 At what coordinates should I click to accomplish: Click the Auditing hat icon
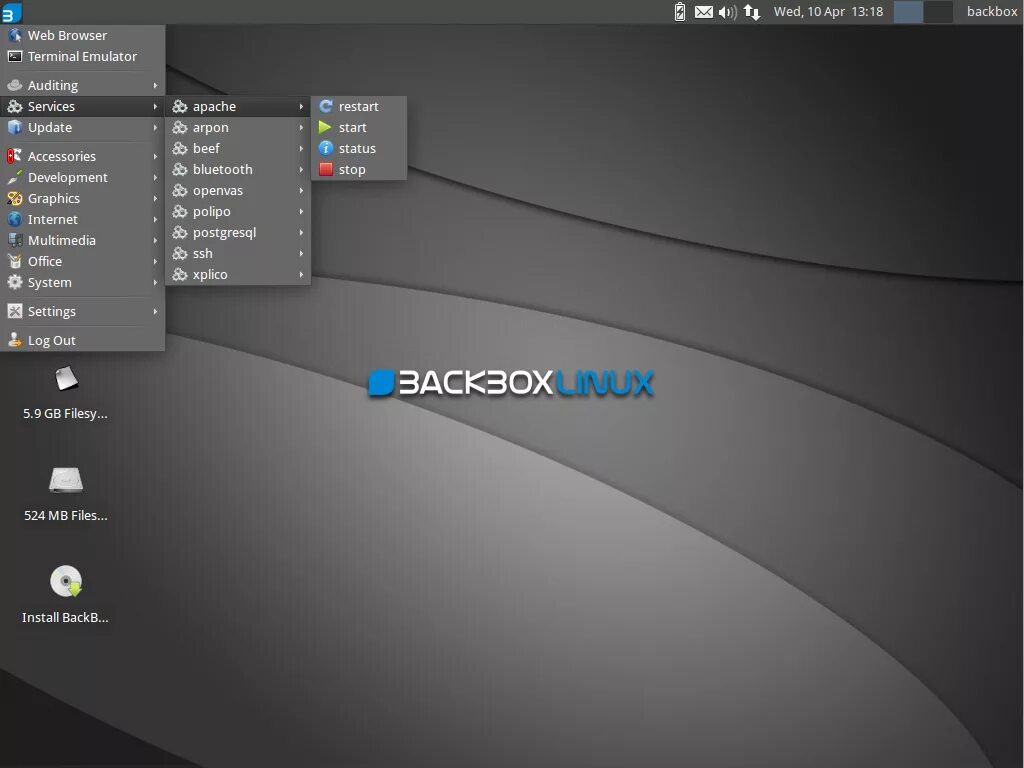(14, 86)
